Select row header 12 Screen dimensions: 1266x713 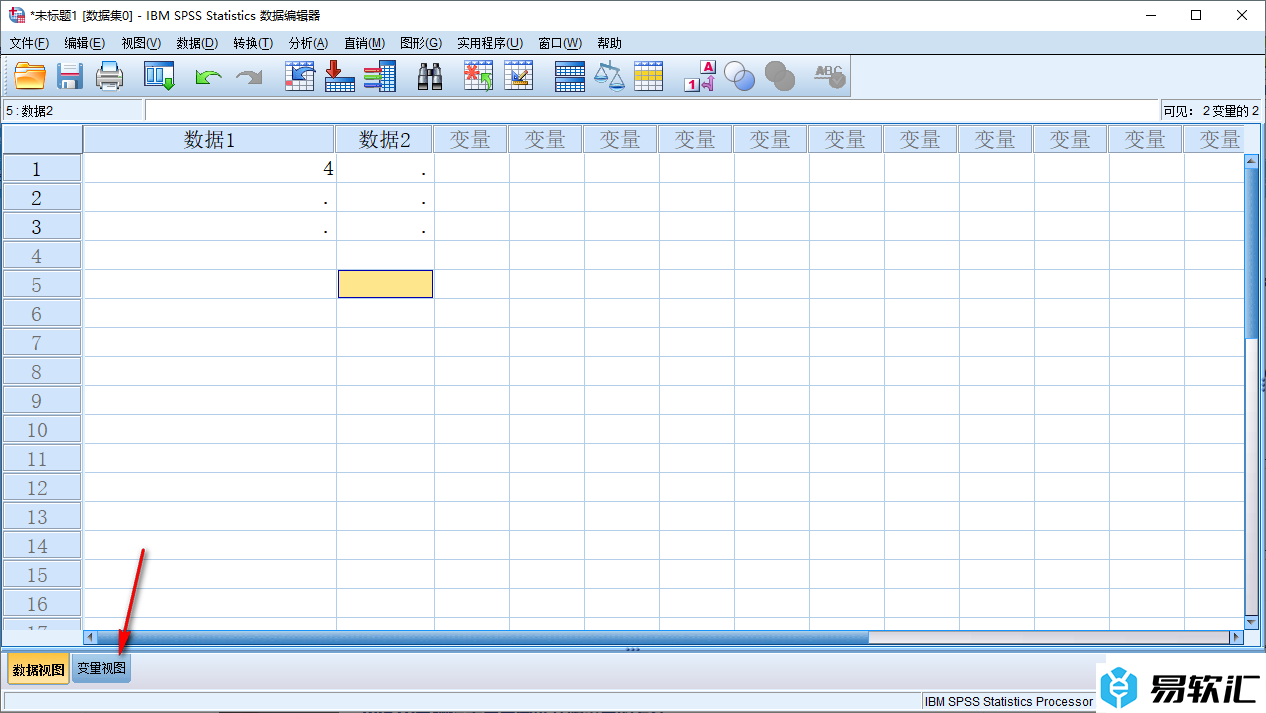coord(42,487)
